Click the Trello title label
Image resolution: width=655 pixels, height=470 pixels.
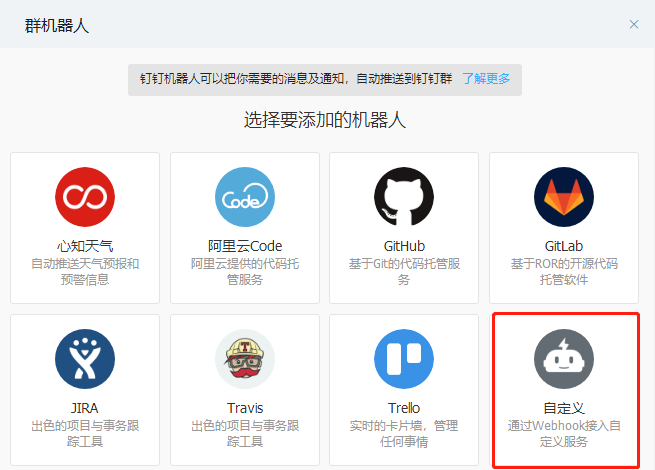point(404,408)
